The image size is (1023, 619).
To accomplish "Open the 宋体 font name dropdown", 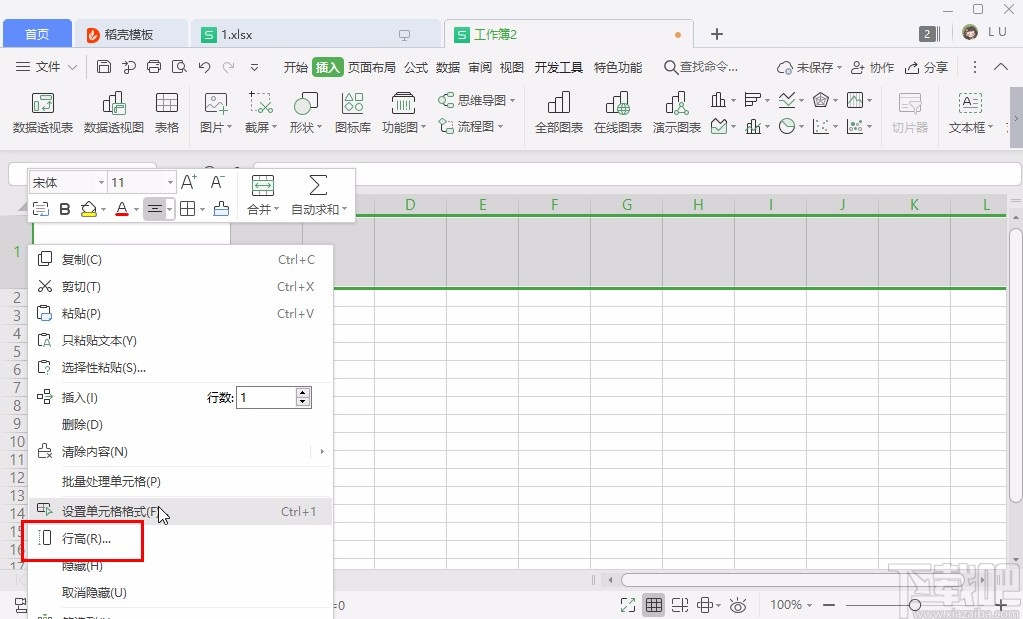I will click(99, 182).
